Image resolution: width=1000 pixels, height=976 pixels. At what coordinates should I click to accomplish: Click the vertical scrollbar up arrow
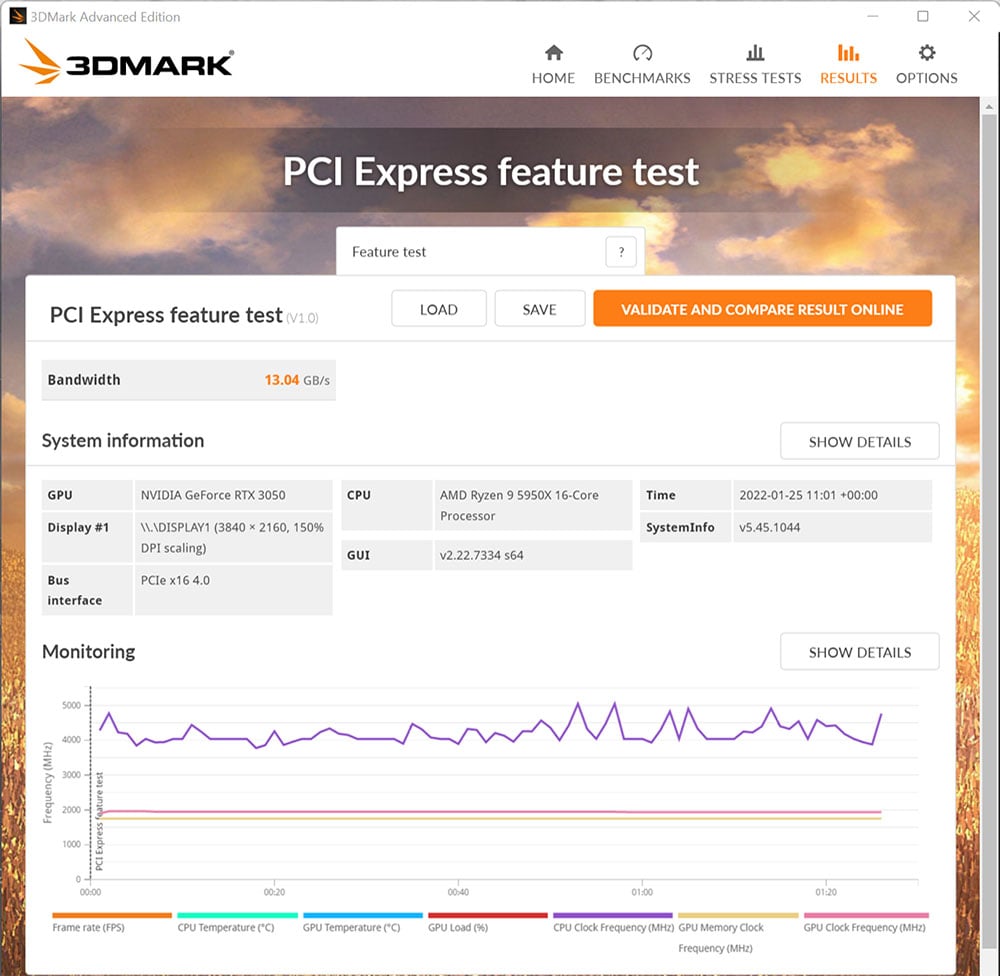coord(989,107)
